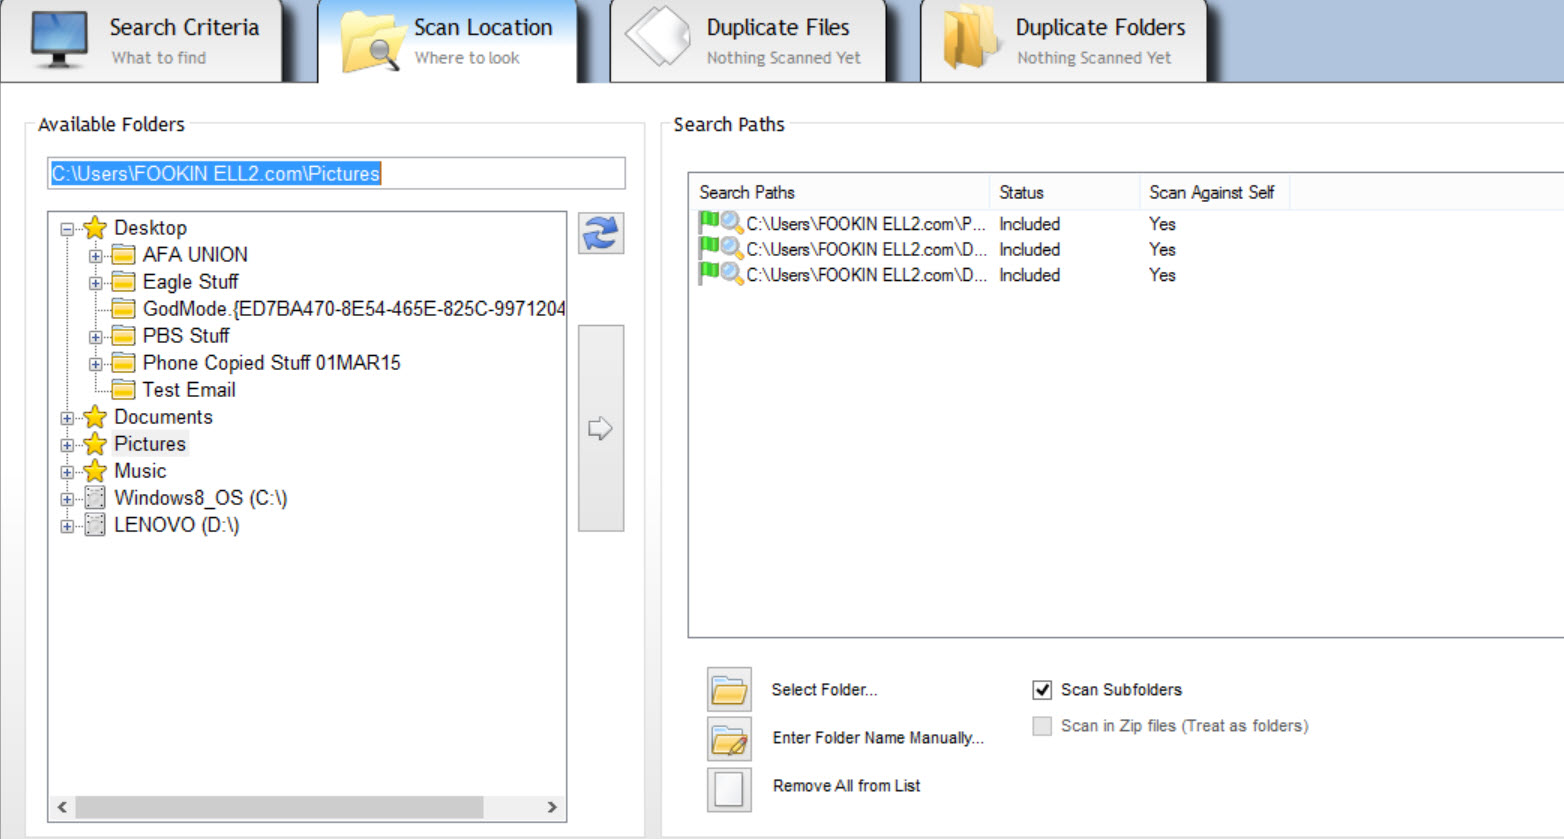Click the Remove All from List icon
1564x839 pixels.
[729, 787]
